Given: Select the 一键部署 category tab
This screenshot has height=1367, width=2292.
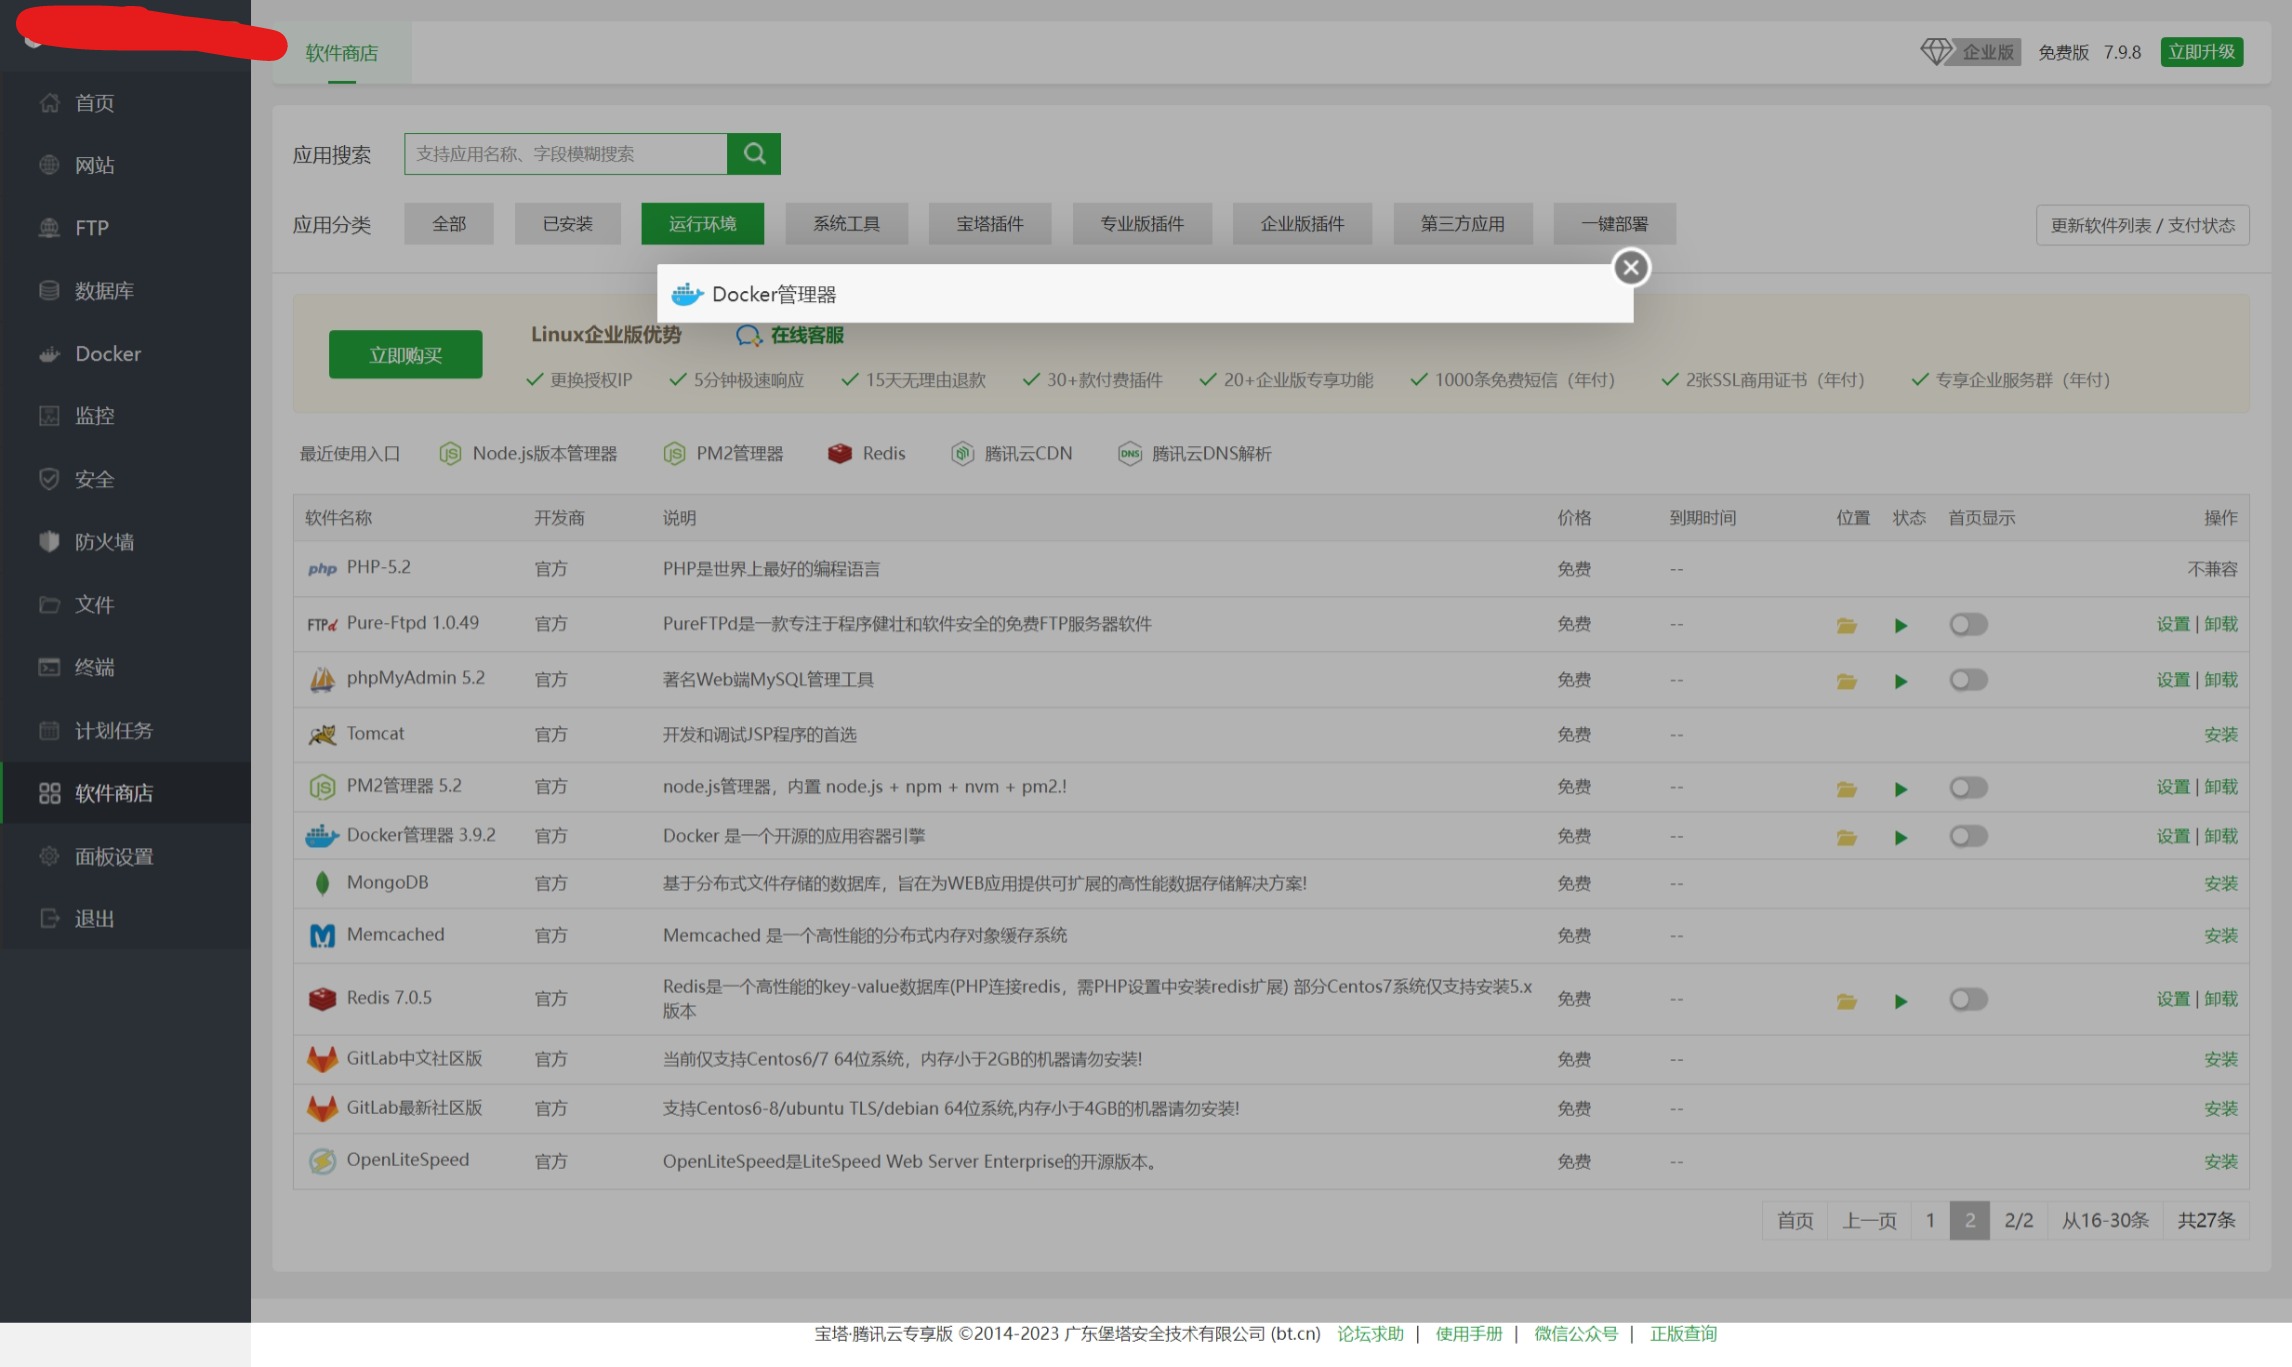Looking at the screenshot, I should click(x=1615, y=224).
